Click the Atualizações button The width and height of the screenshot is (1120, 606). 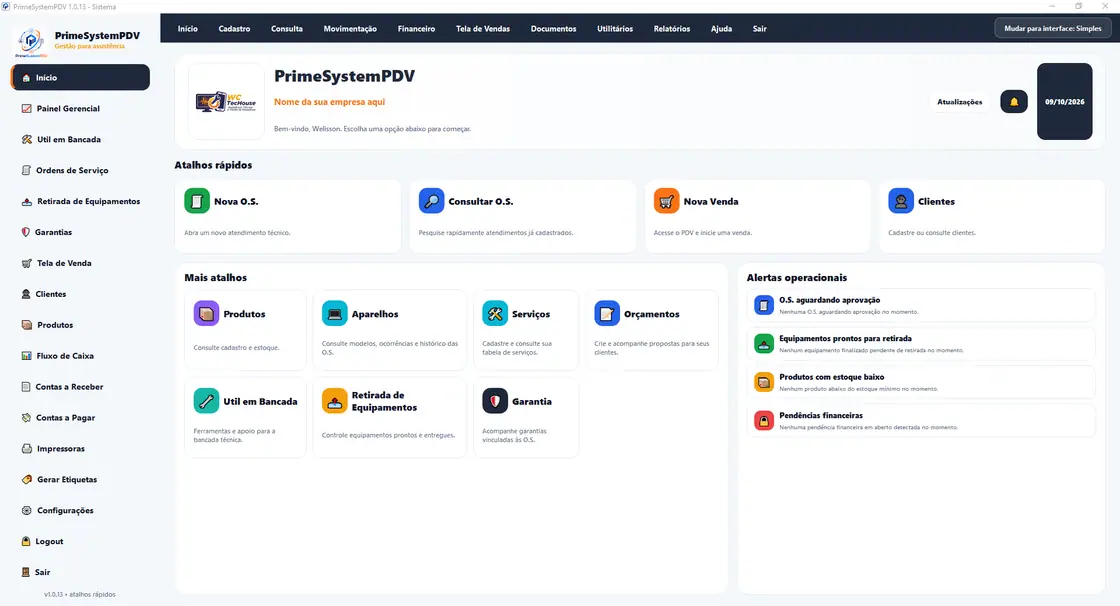[x=959, y=101]
